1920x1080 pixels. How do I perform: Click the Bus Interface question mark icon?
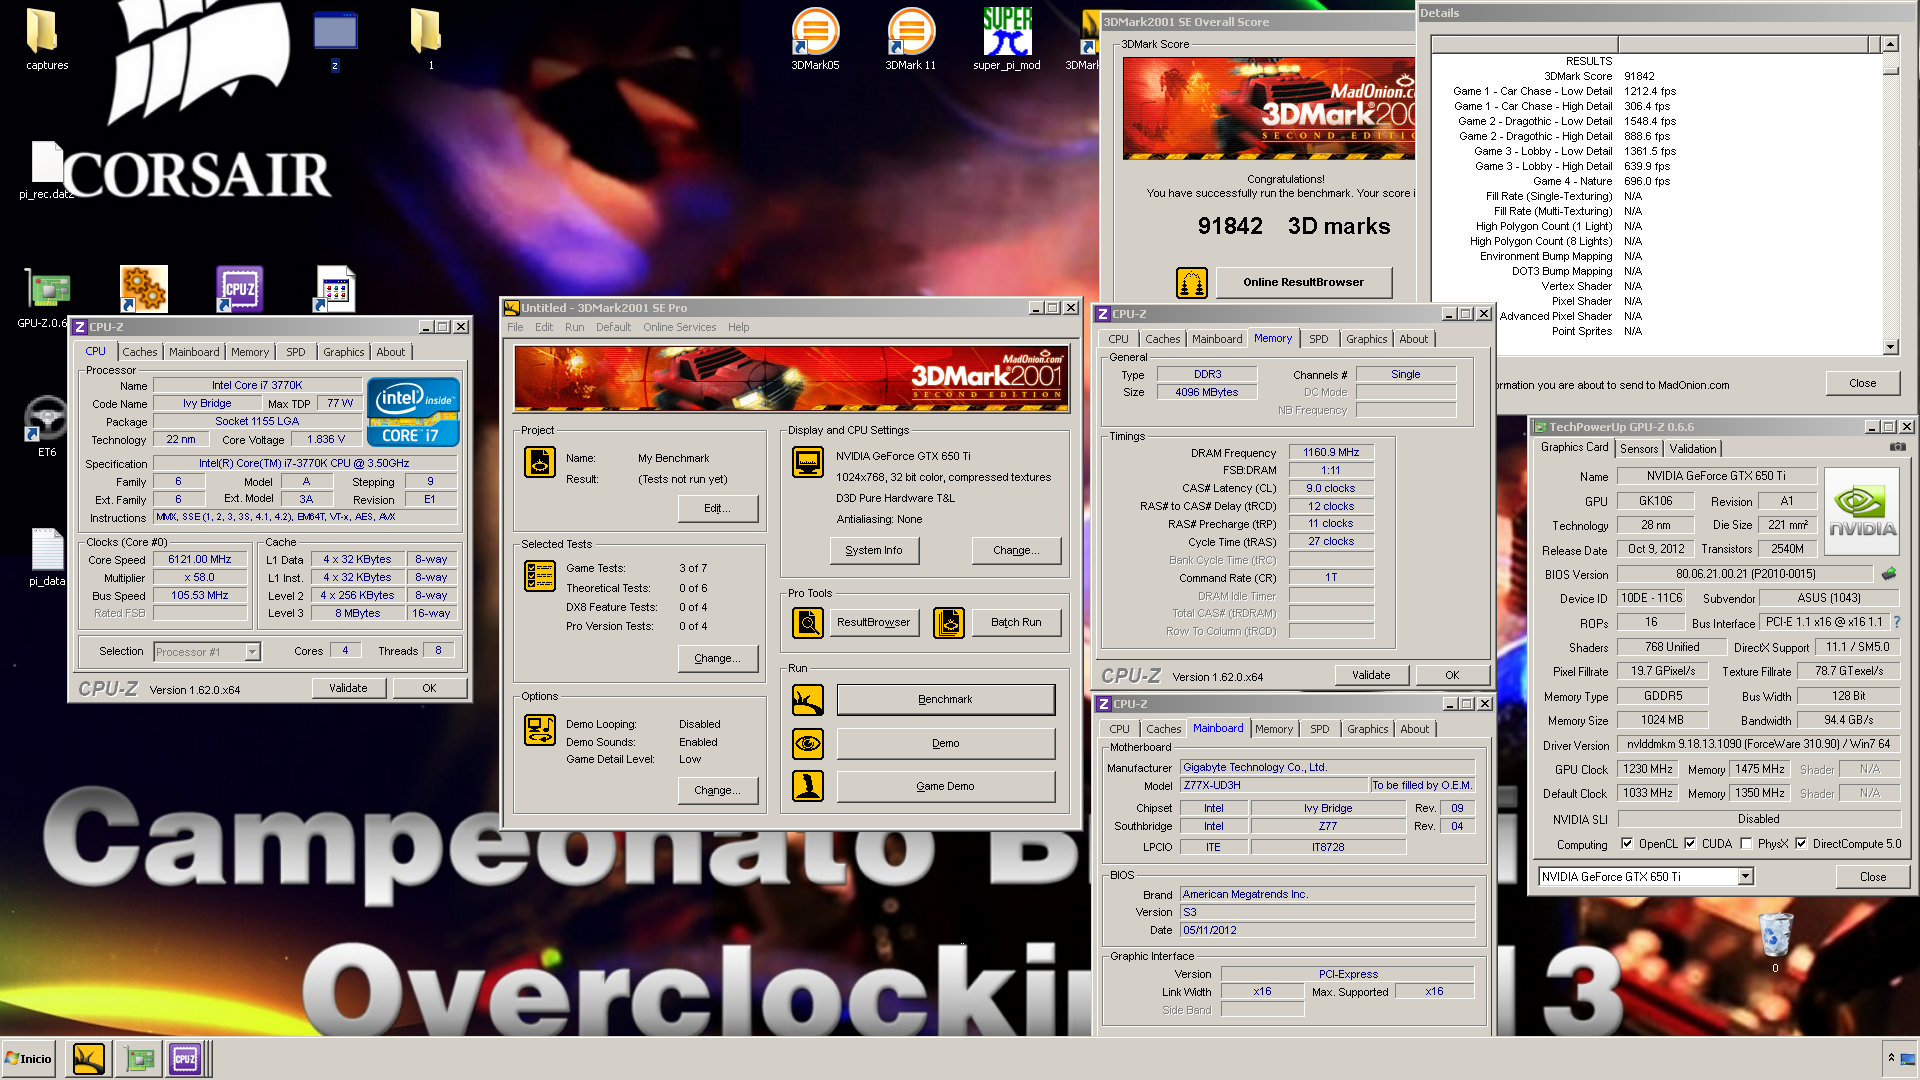pyautogui.click(x=1897, y=622)
